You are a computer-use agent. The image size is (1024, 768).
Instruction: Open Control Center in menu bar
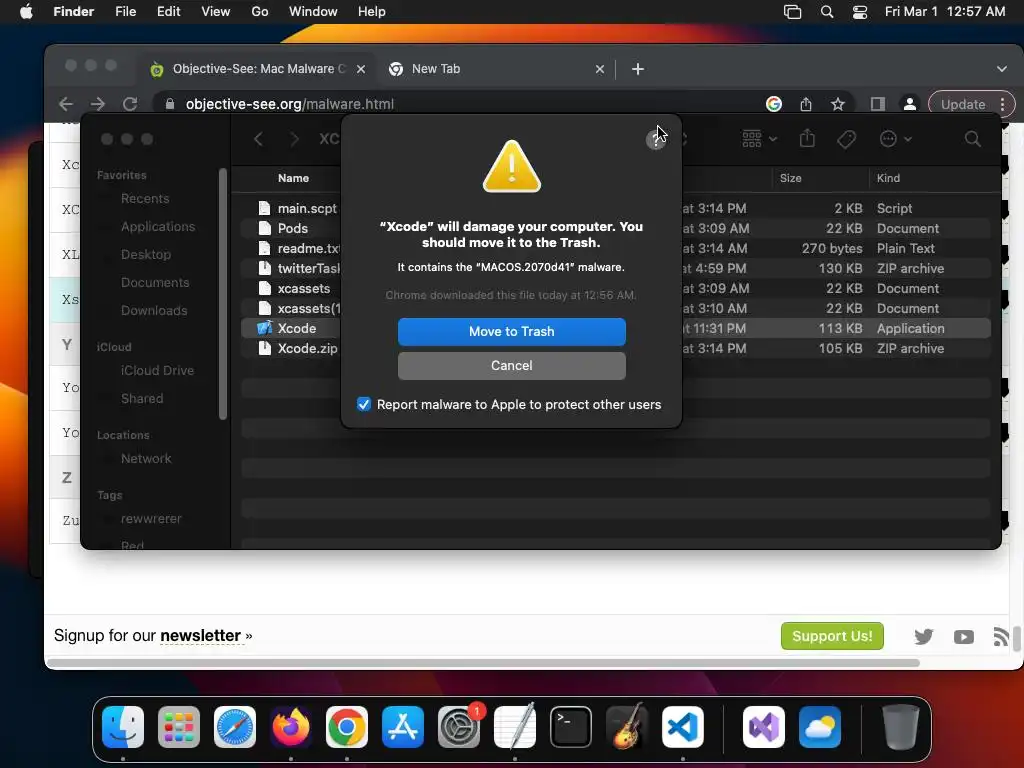860,12
